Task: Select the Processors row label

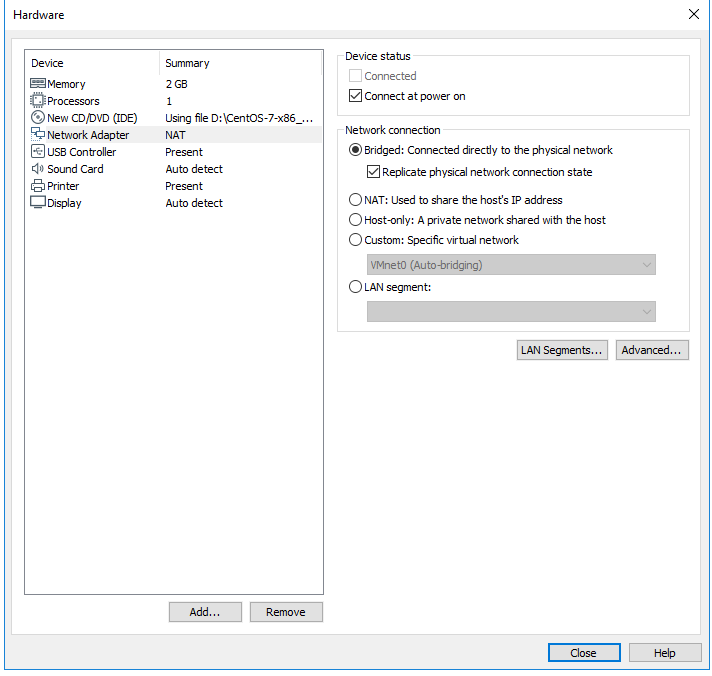Action: click(x=73, y=101)
